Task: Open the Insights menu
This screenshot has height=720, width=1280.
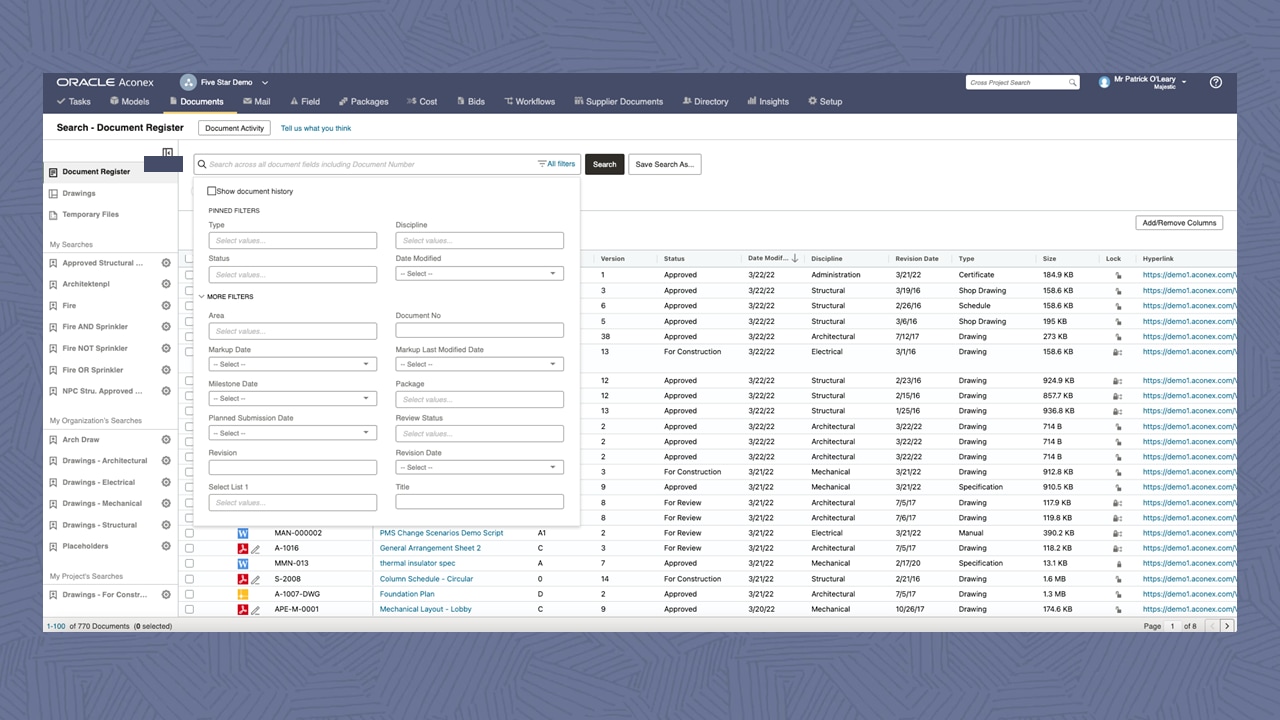Action: (768, 101)
